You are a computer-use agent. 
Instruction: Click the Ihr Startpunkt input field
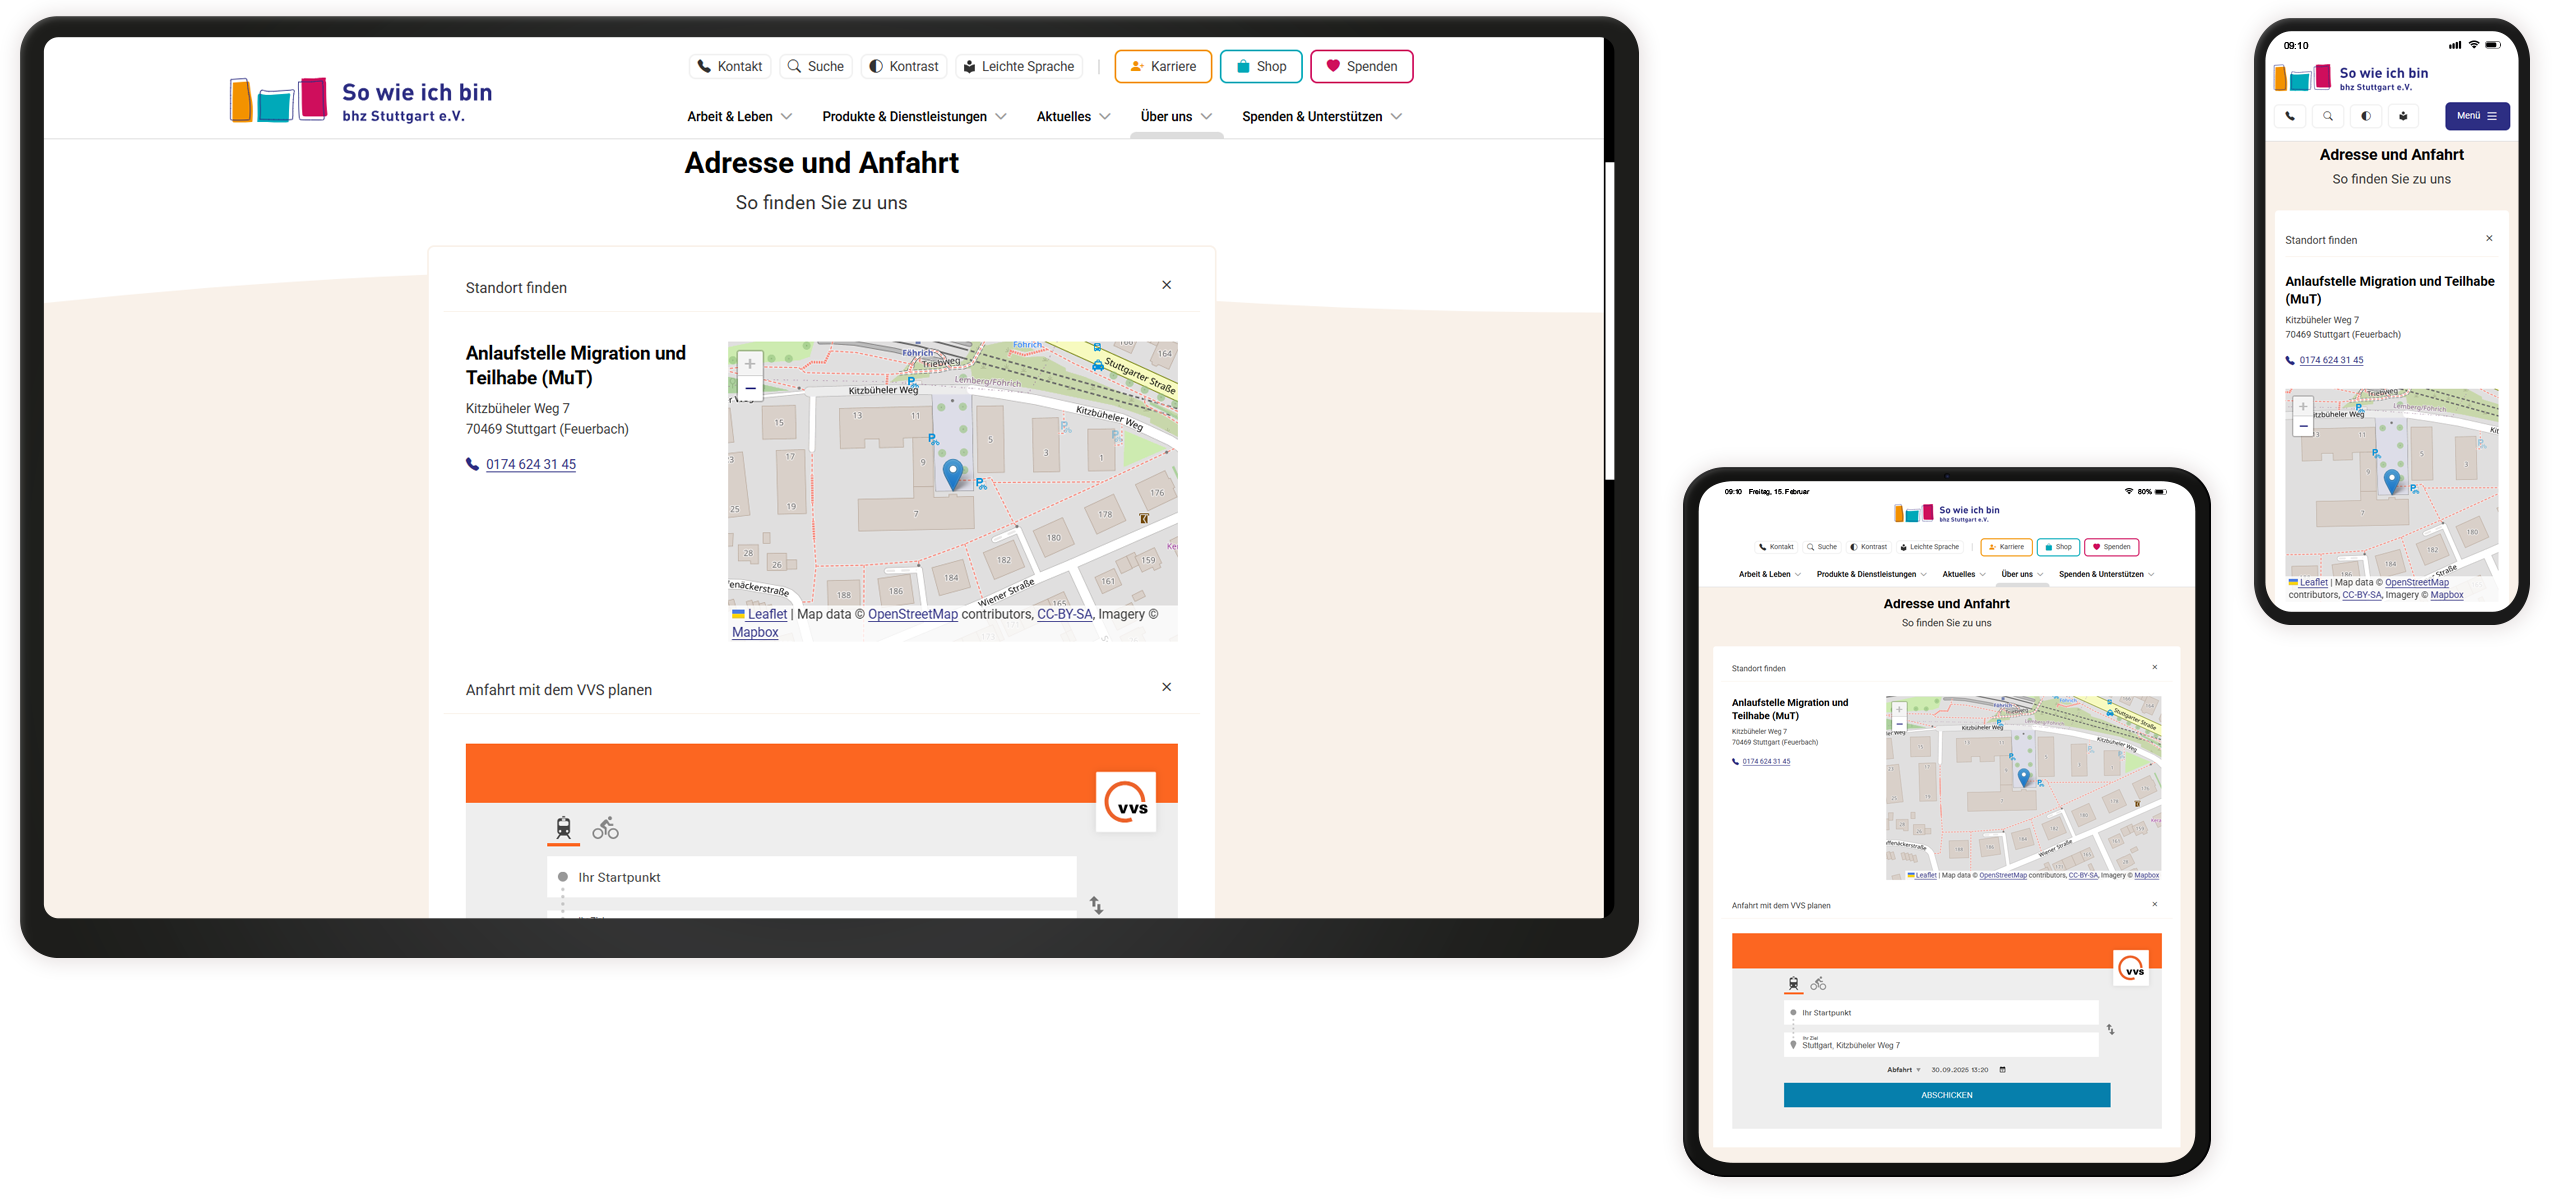pos(810,877)
